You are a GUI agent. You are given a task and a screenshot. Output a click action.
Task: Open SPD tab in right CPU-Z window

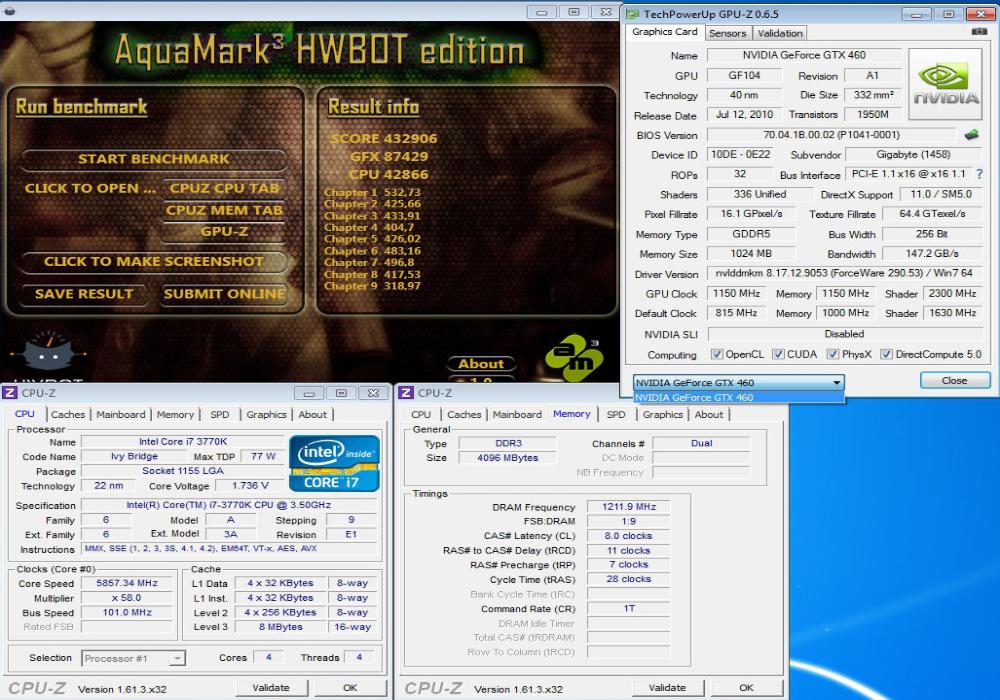point(615,414)
